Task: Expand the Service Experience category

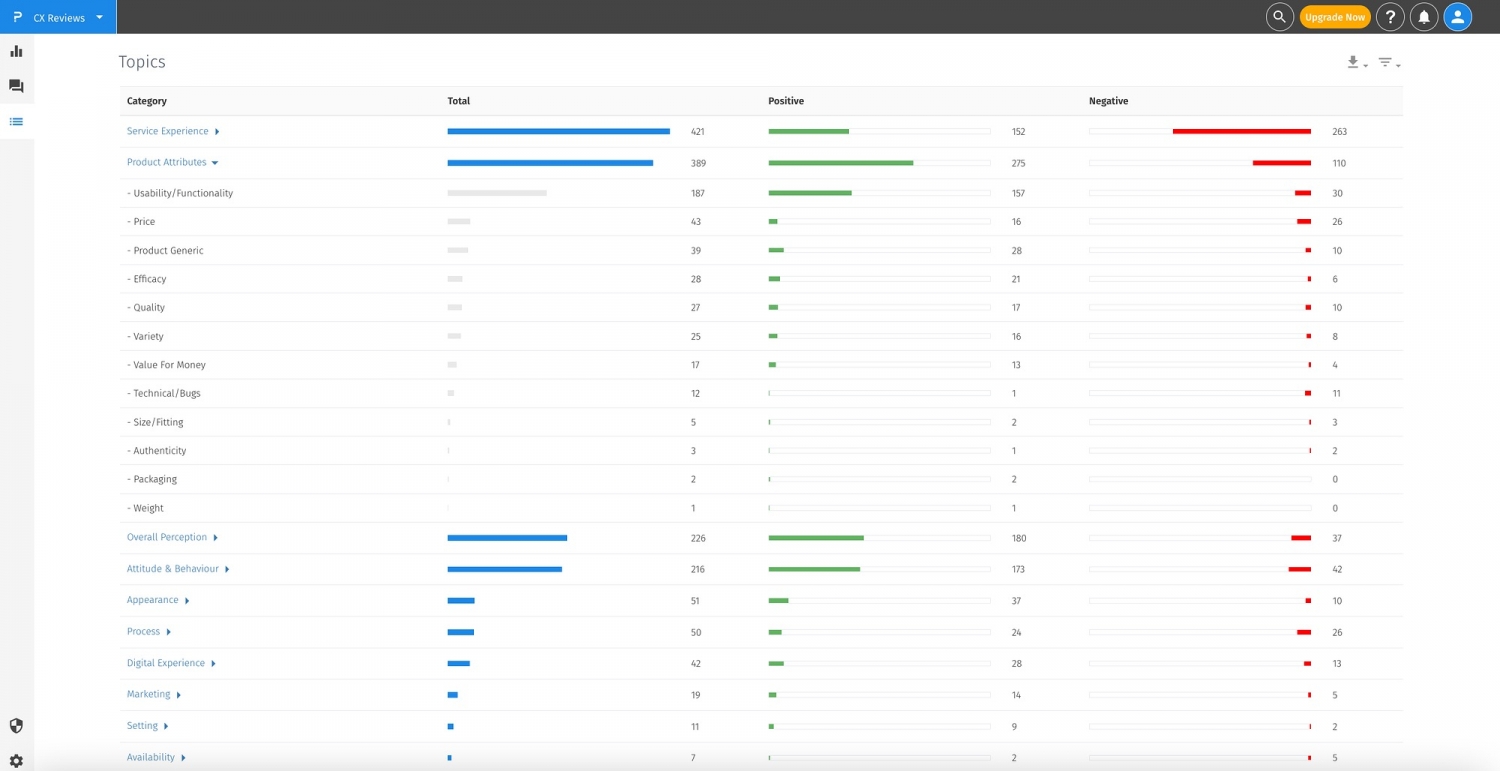Action: pyautogui.click(x=217, y=131)
